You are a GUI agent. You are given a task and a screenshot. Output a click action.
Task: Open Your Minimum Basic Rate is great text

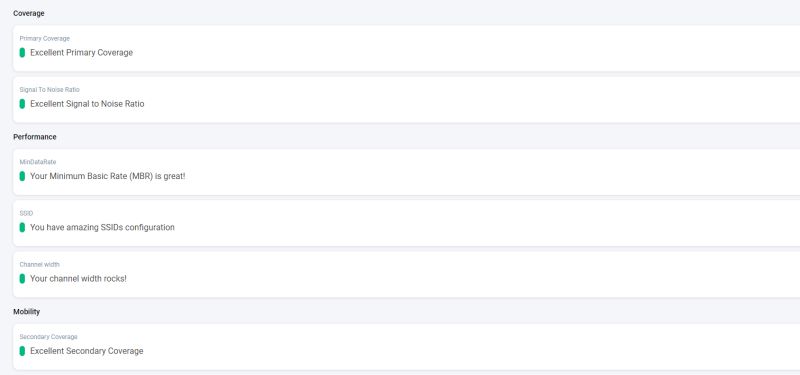(108, 176)
